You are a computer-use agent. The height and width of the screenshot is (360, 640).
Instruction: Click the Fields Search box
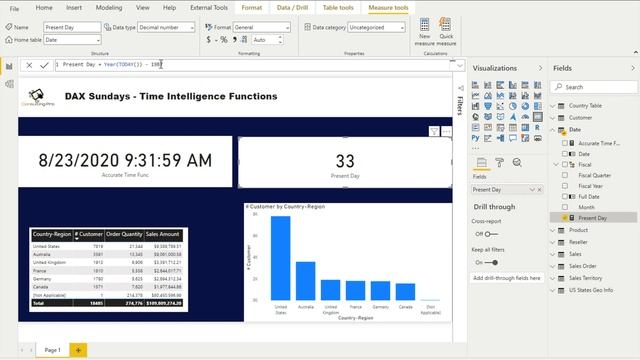594,87
